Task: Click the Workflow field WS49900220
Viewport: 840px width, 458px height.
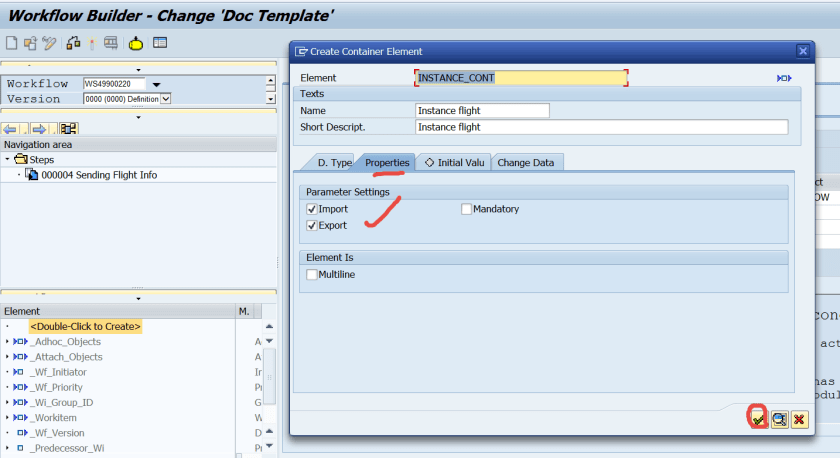Action: 114,84
